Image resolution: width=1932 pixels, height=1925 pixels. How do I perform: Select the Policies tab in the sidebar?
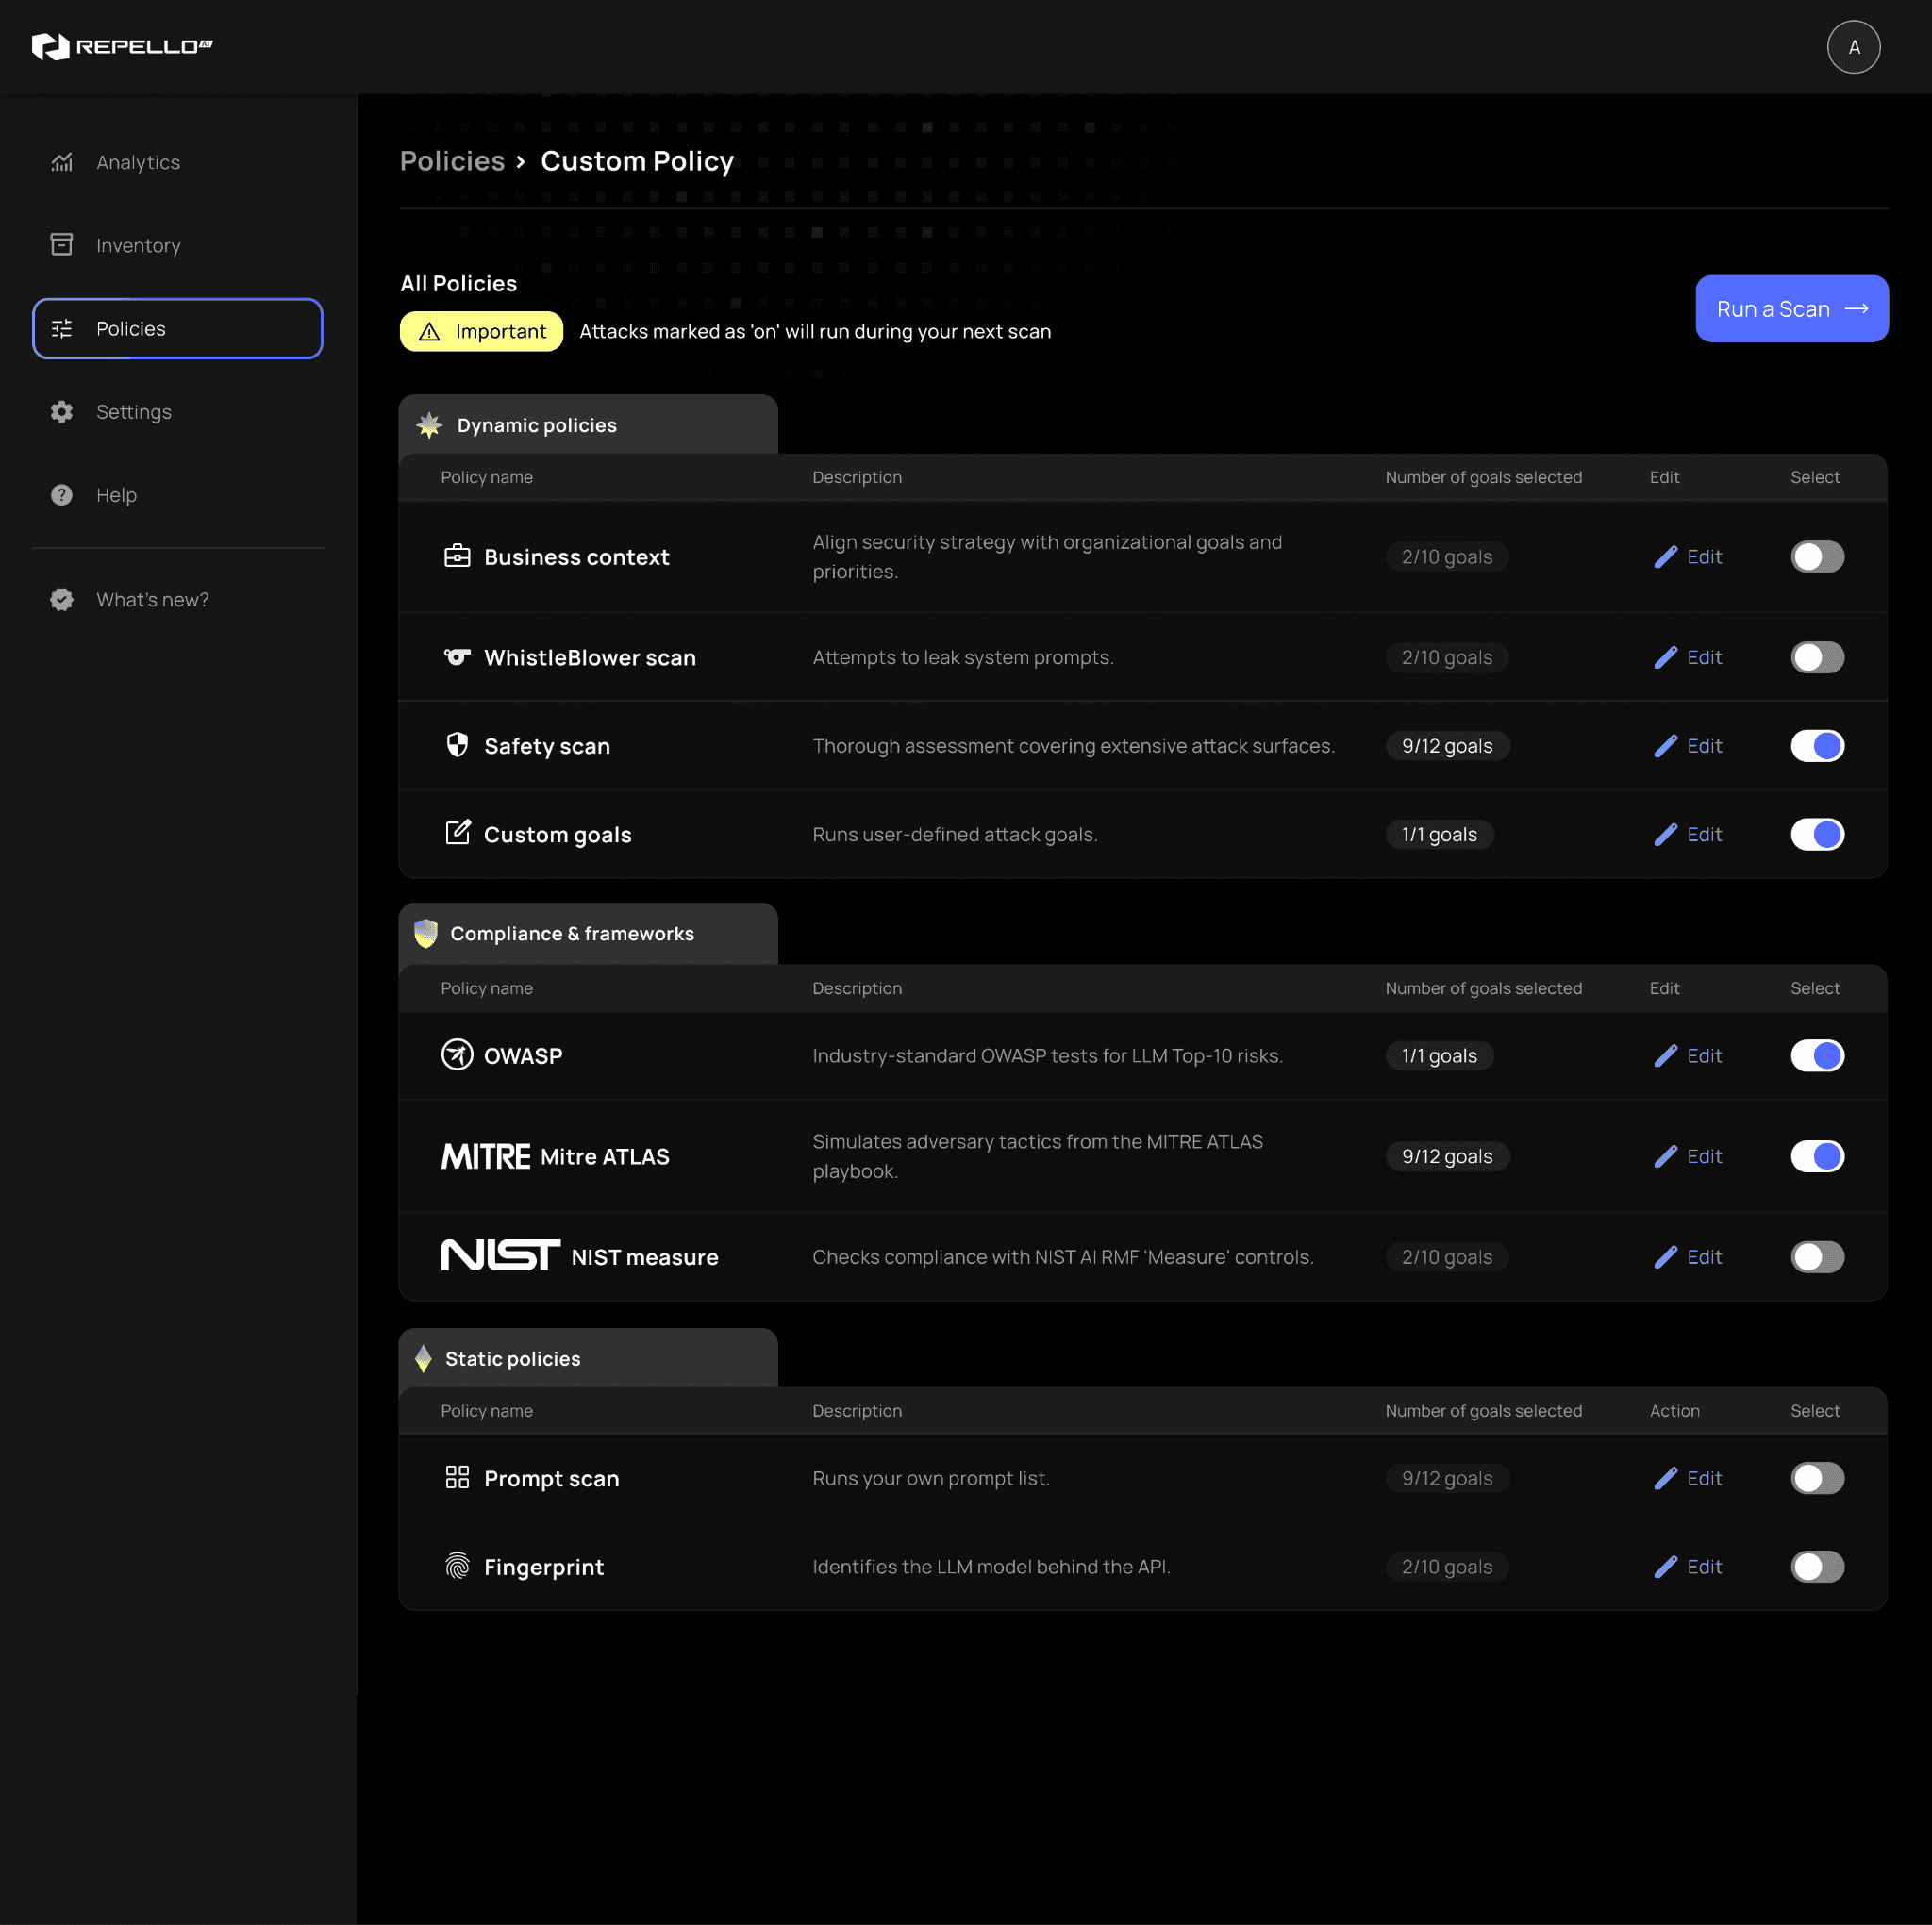click(131, 328)
